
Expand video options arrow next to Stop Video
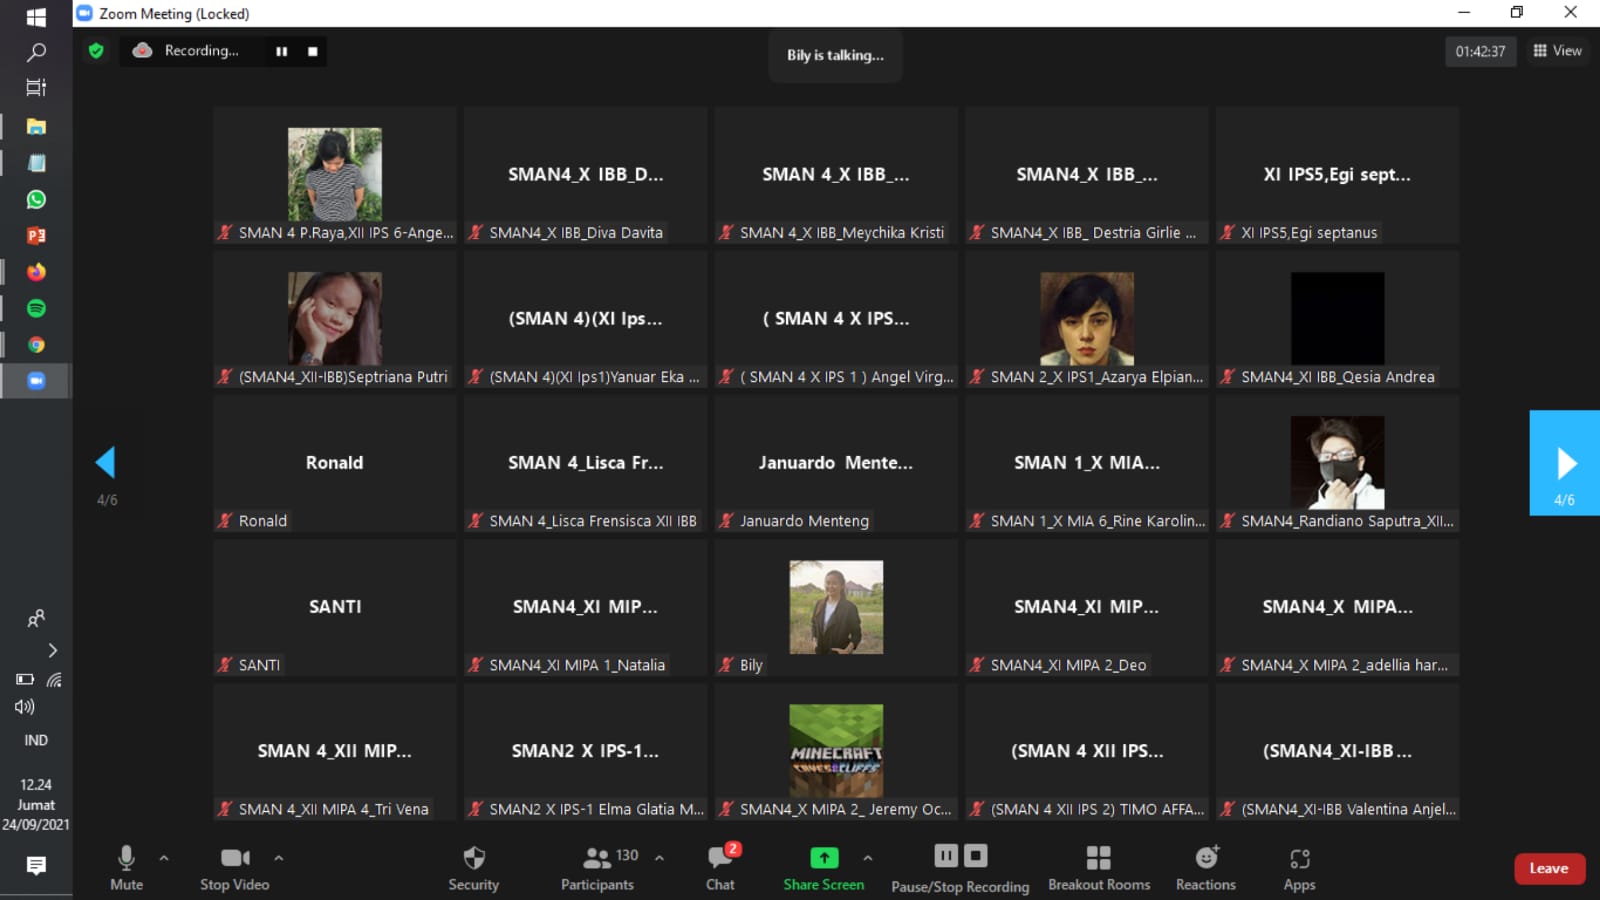click(279, 858)
